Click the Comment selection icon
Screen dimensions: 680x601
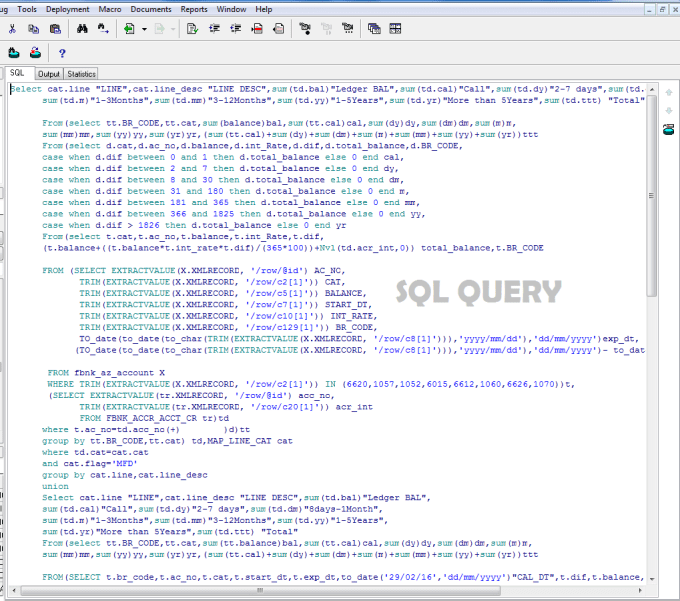coord(257,29)
